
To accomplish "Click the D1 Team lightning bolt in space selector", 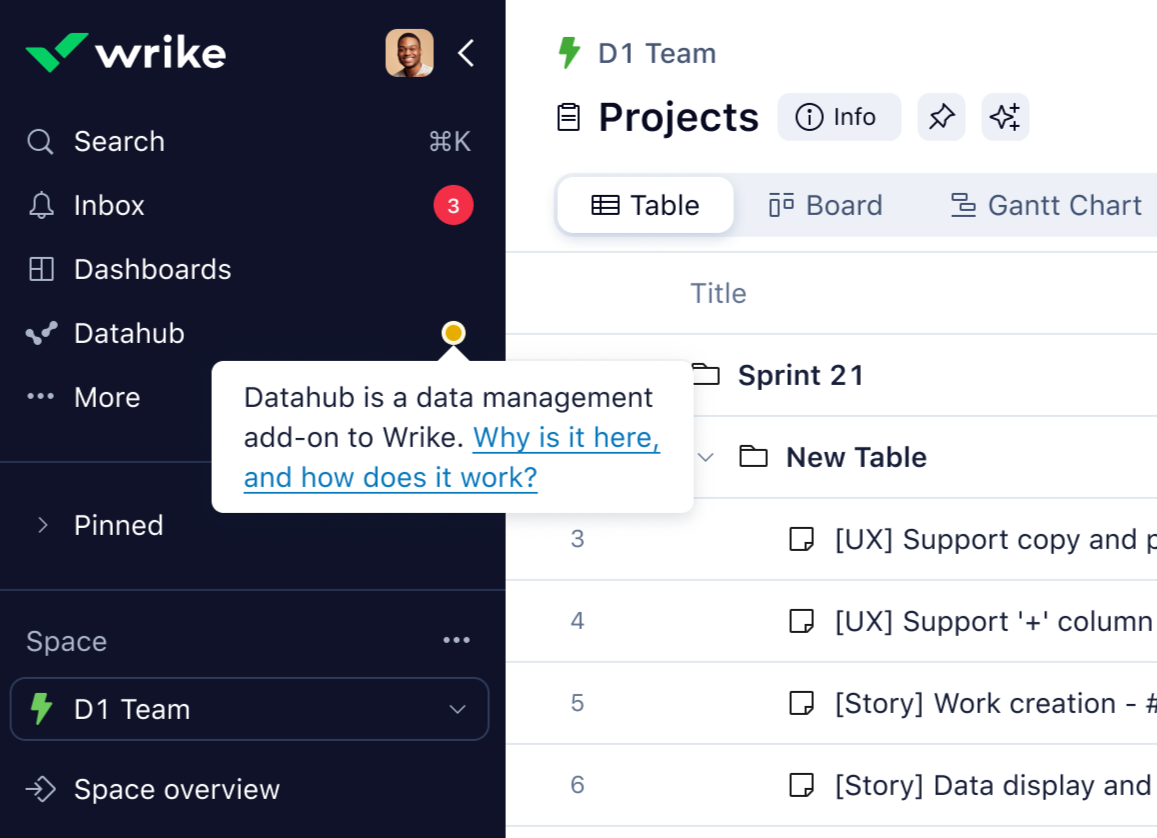I will [41, 709].
